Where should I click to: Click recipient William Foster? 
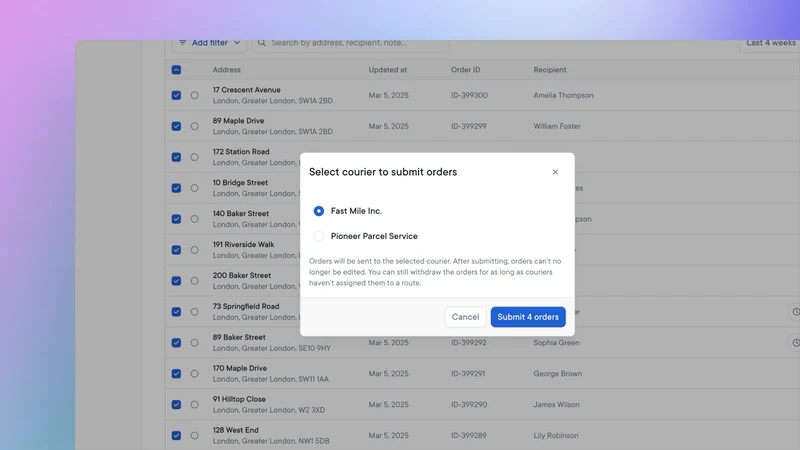(x=557, y=126)
